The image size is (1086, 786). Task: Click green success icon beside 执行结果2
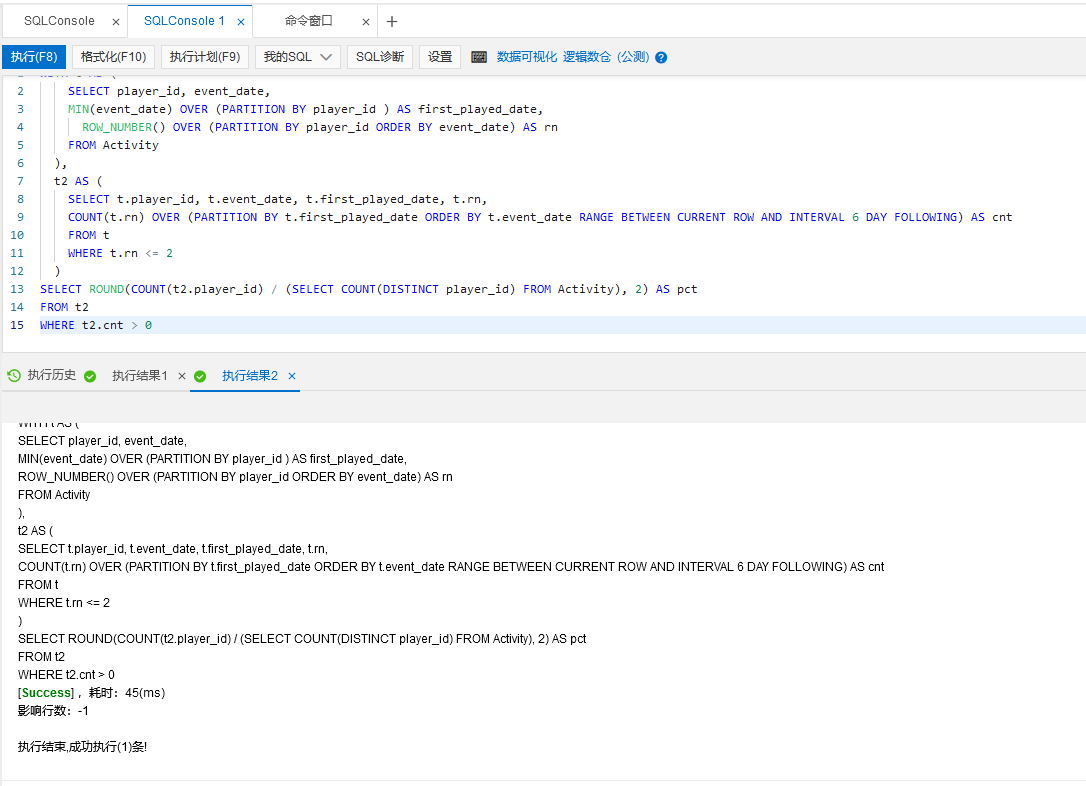(x=200, y=376)
